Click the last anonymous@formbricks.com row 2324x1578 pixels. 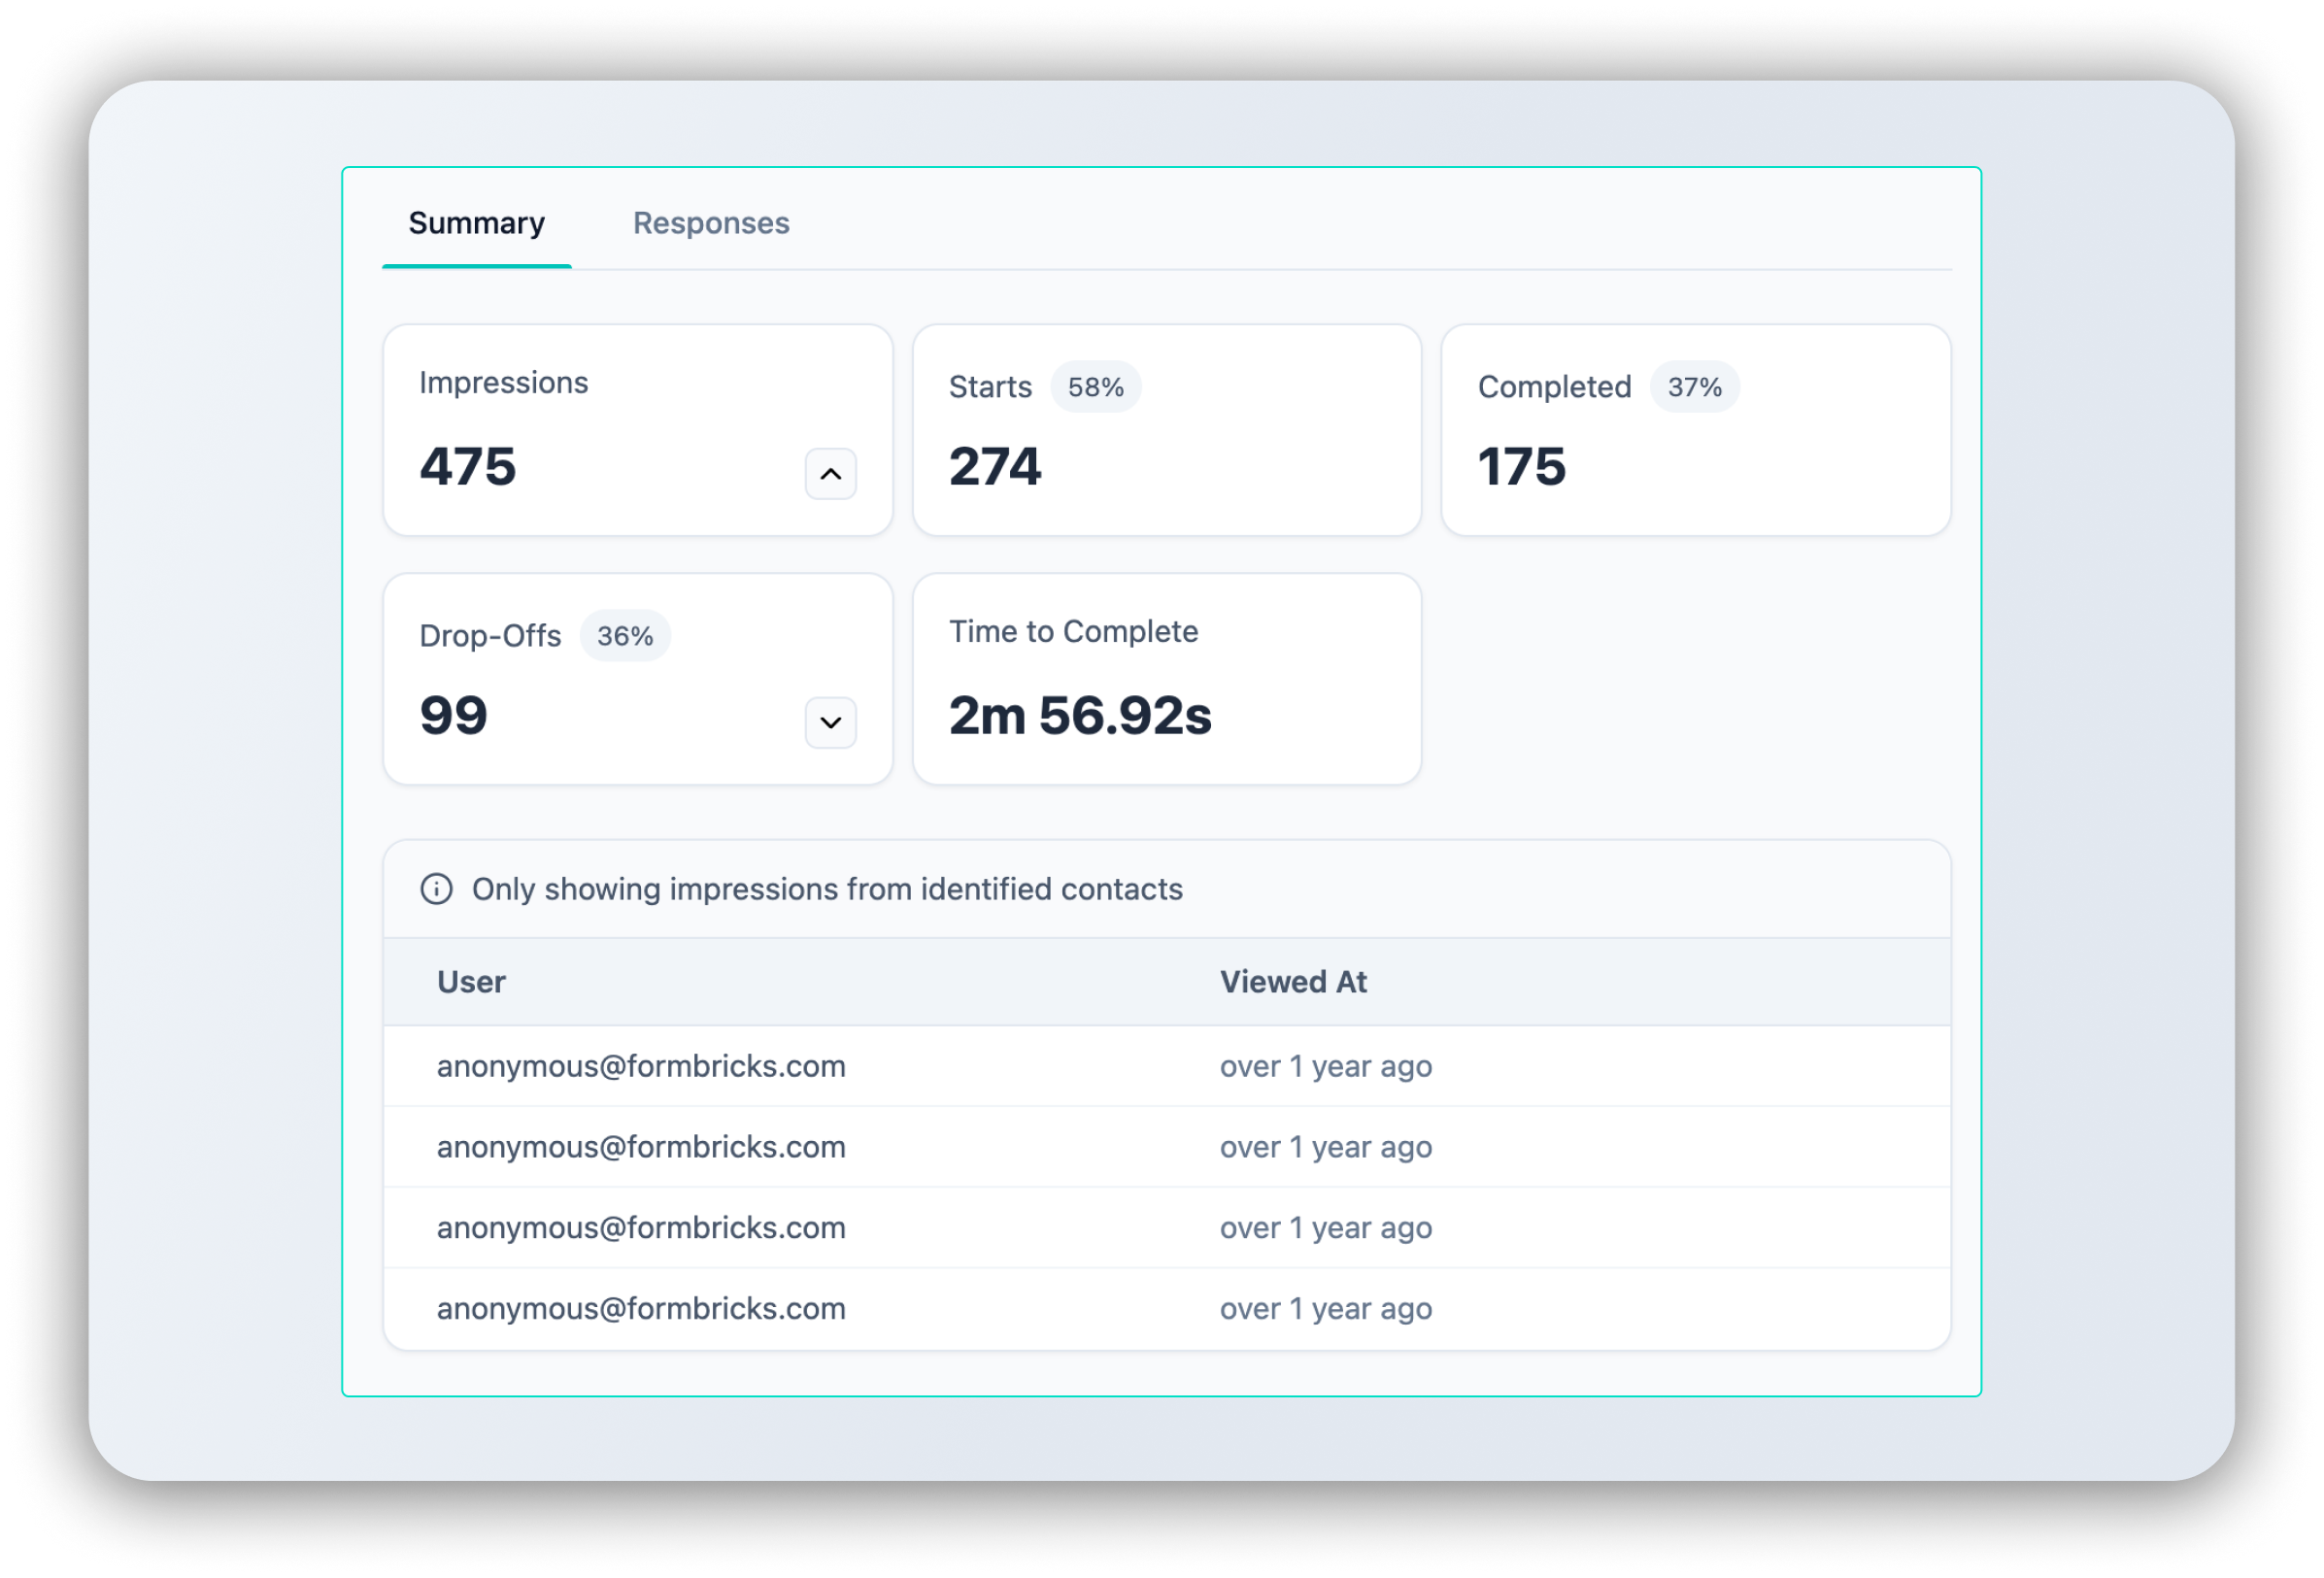click(640, 1307)
